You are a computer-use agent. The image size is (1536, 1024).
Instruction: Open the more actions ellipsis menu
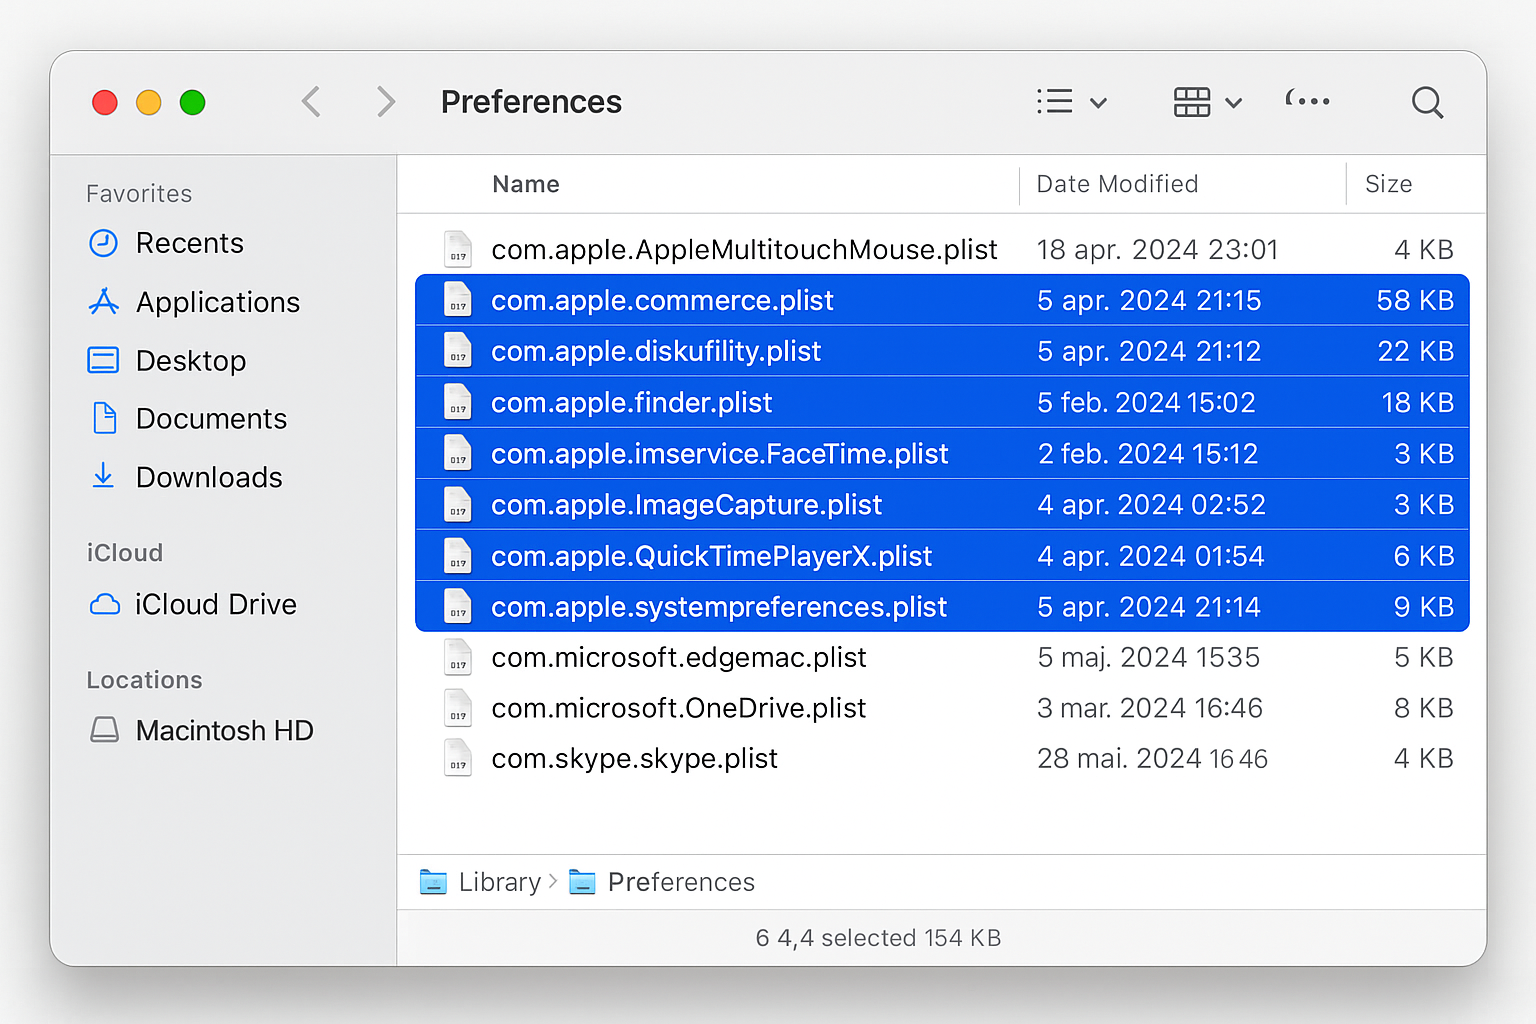click(1308, 100)
